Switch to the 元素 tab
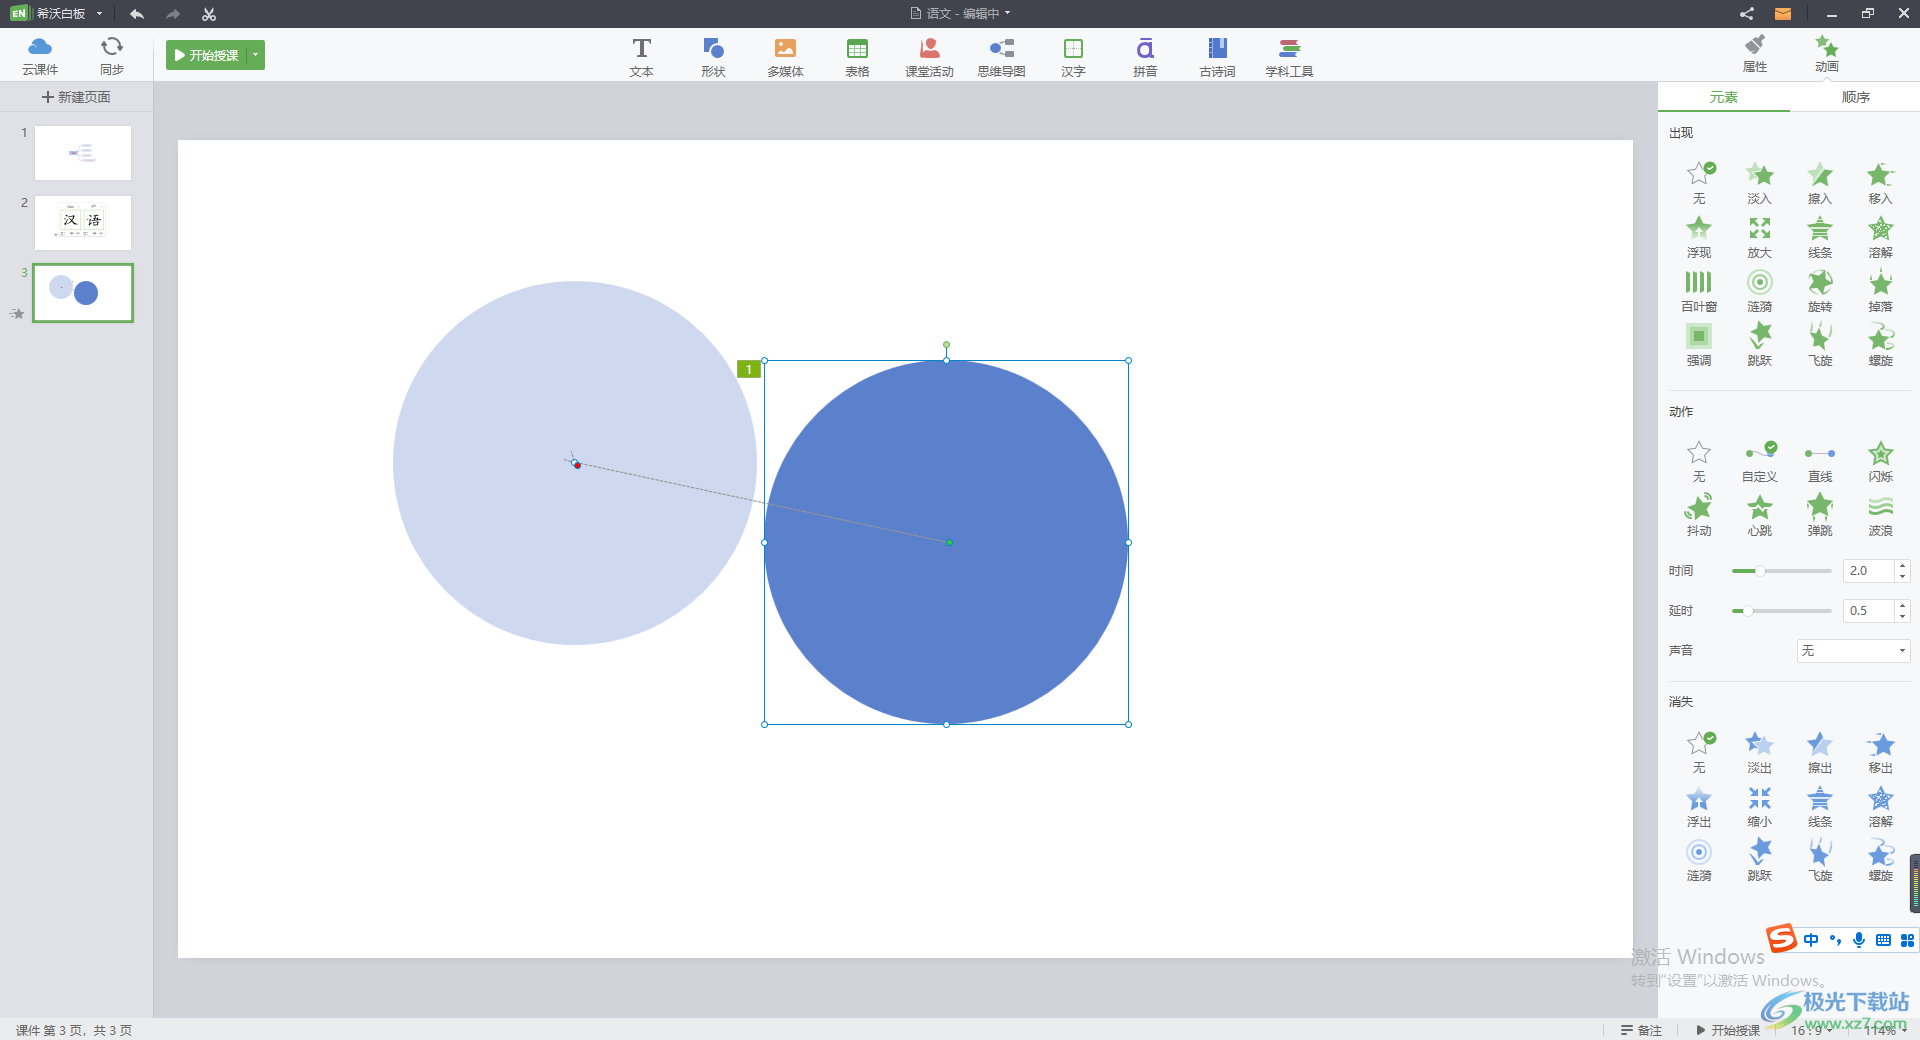The height and width of the screenshot is (1040, 1920). click(1724, 97)
